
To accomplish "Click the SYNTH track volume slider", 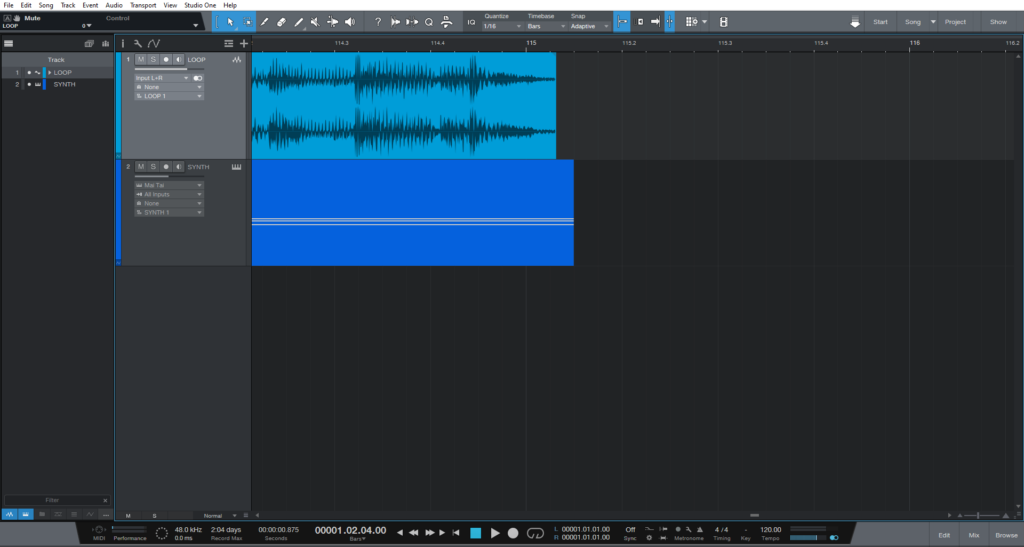I will point(169,176).
